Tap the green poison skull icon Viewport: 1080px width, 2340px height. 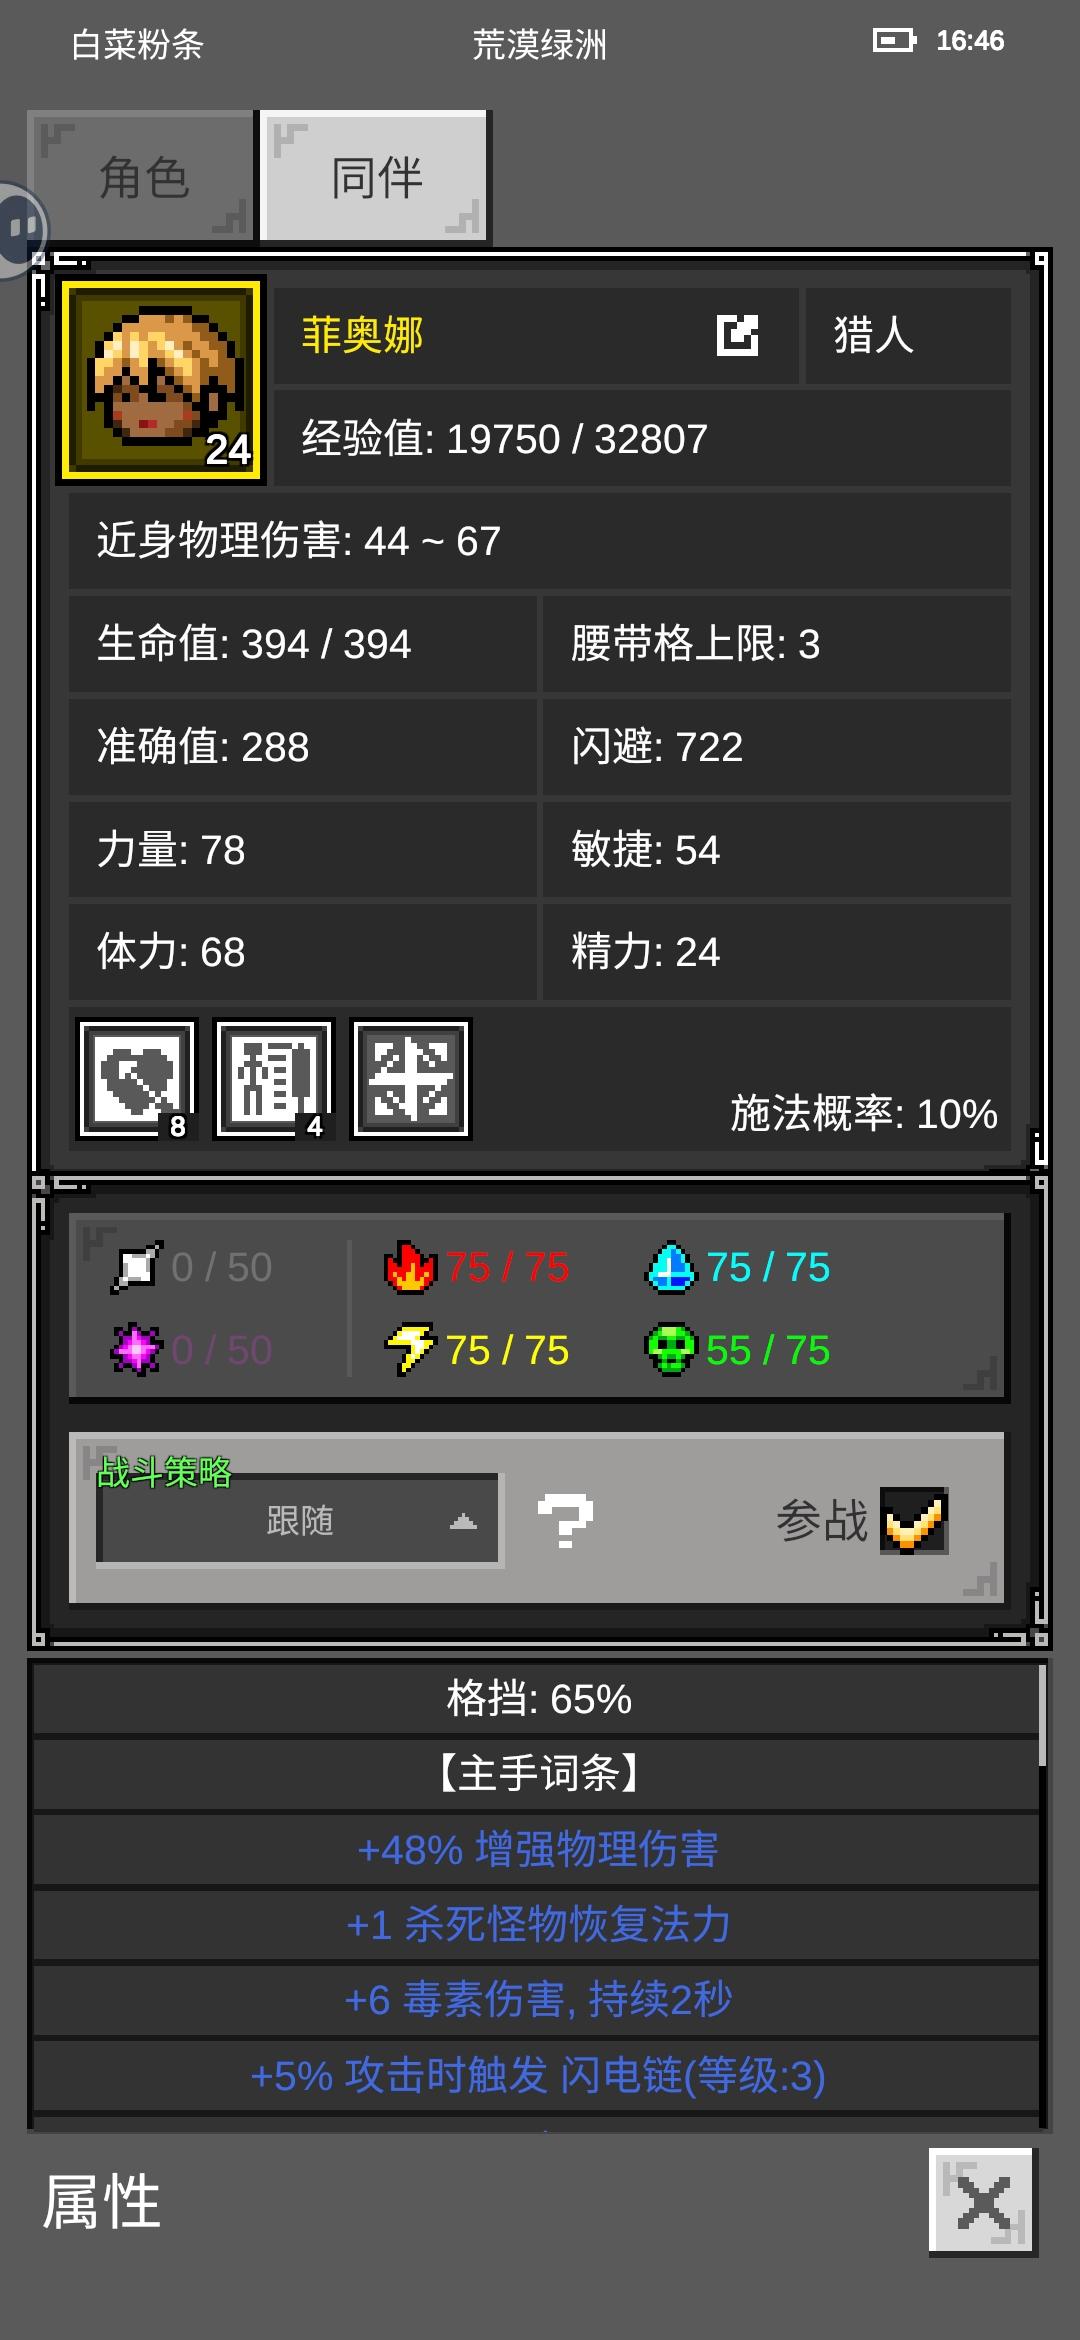[x=671, y=1350]
